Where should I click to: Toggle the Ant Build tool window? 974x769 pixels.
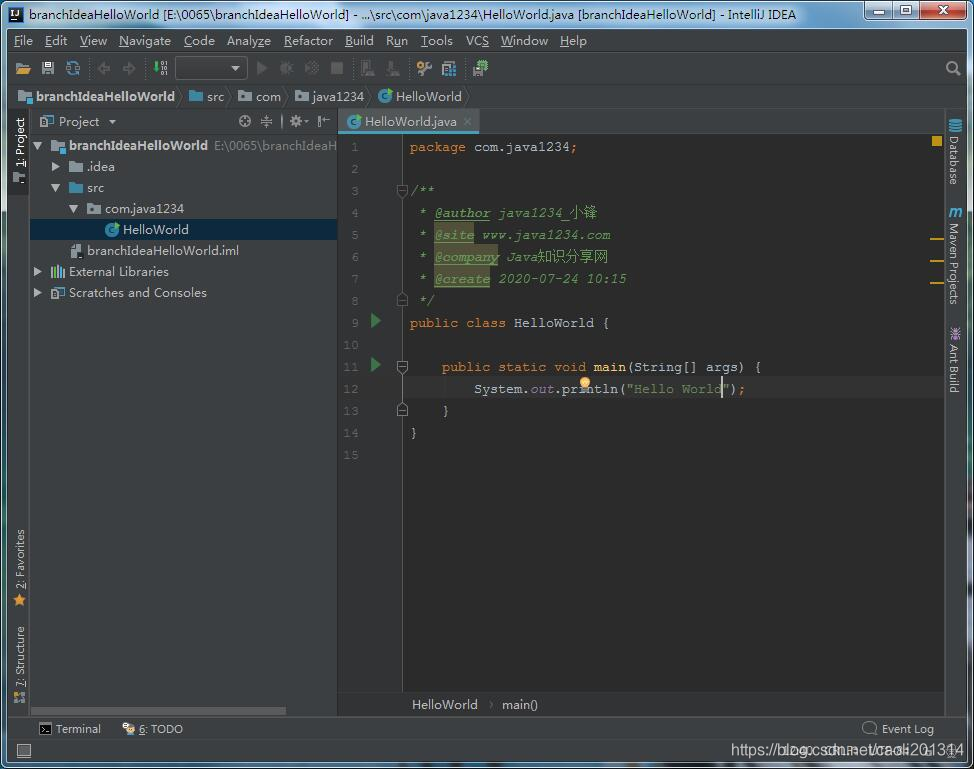954,360
